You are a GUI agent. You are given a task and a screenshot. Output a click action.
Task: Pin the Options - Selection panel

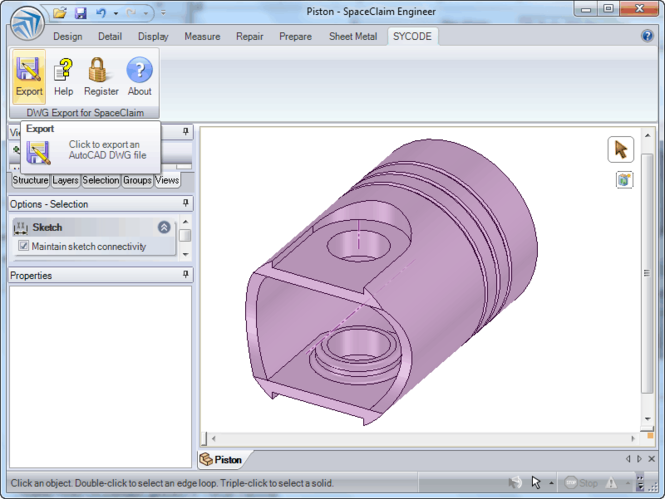point(185,203)
